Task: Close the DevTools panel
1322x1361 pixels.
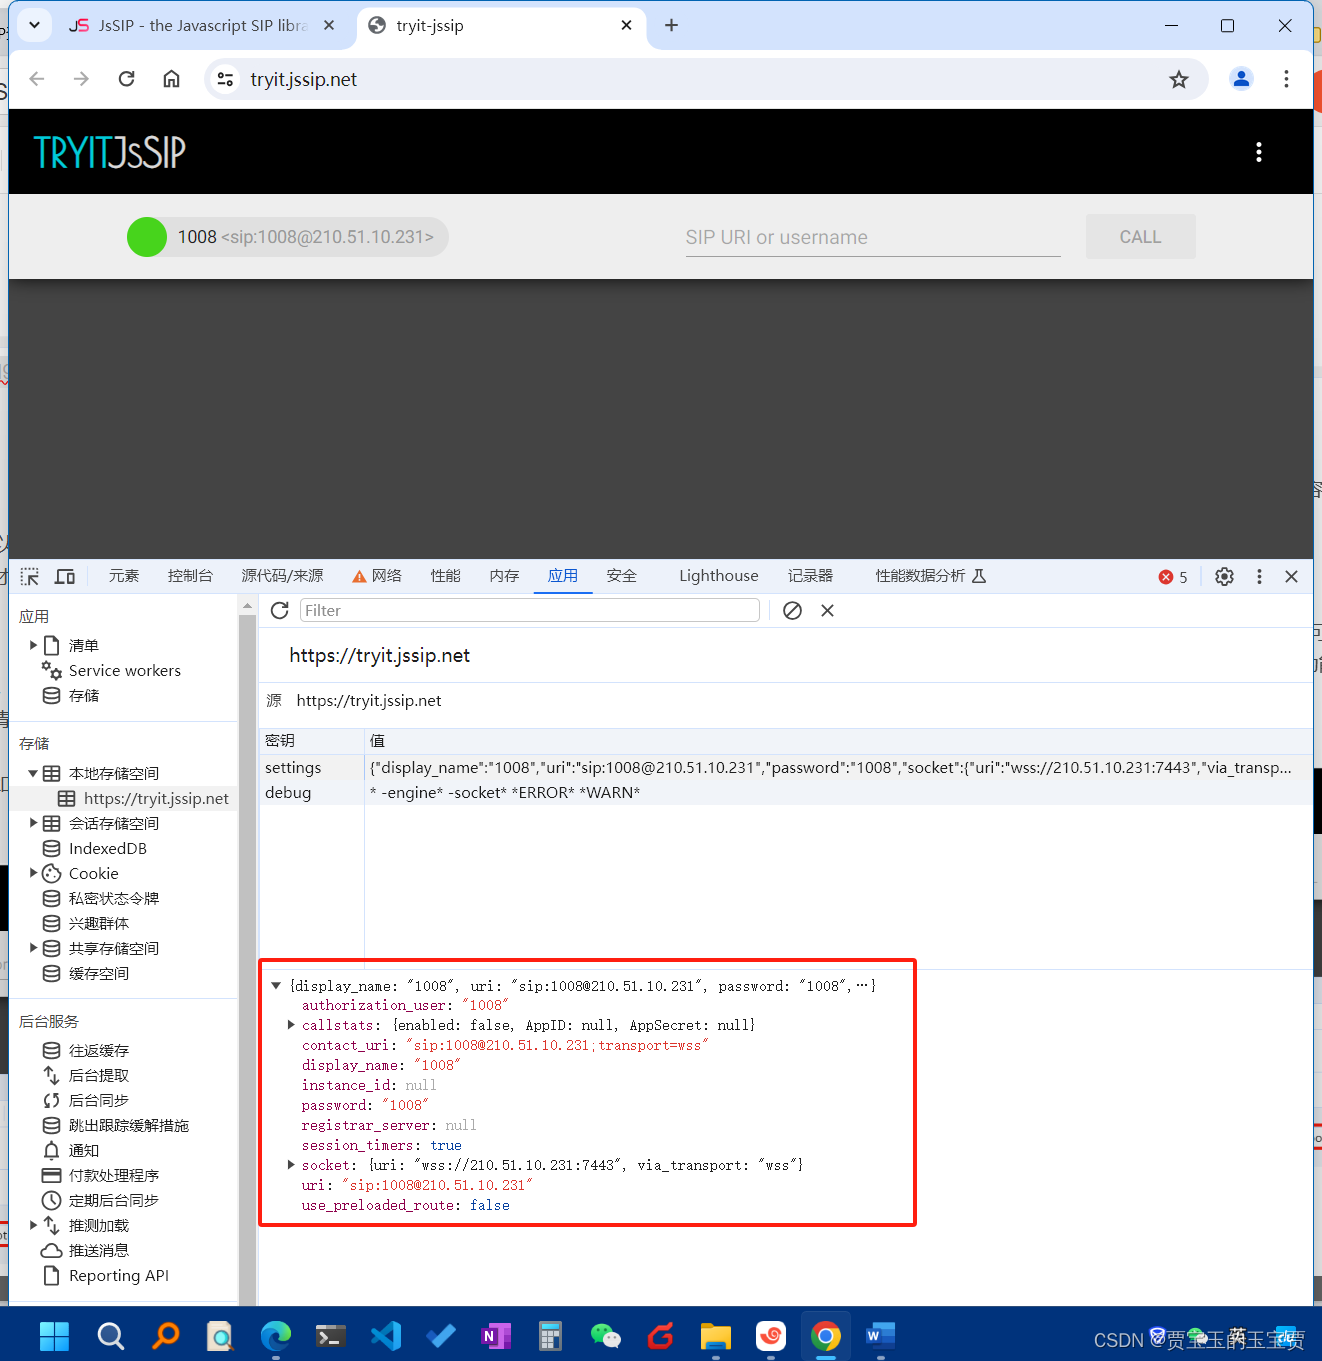Action: 1291,576
